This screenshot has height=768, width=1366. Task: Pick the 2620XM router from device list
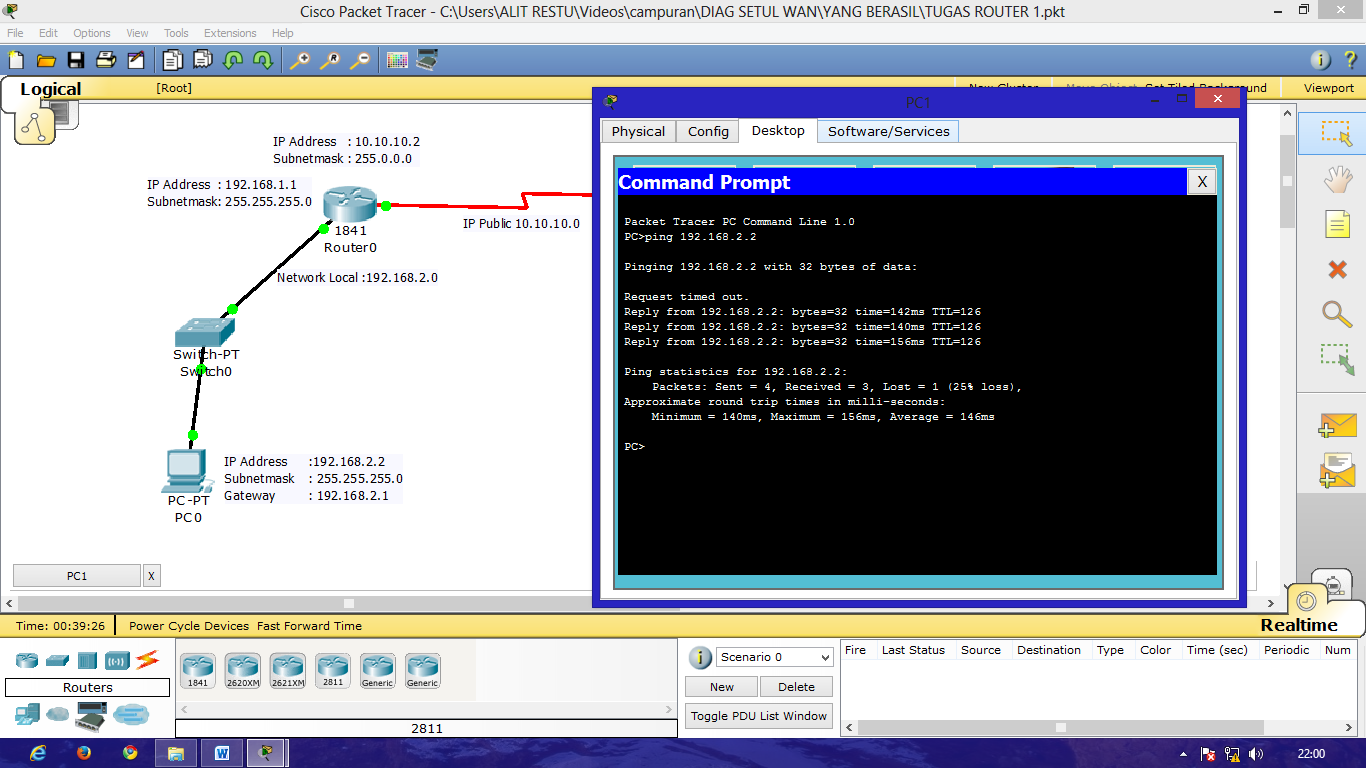(243, 670)
